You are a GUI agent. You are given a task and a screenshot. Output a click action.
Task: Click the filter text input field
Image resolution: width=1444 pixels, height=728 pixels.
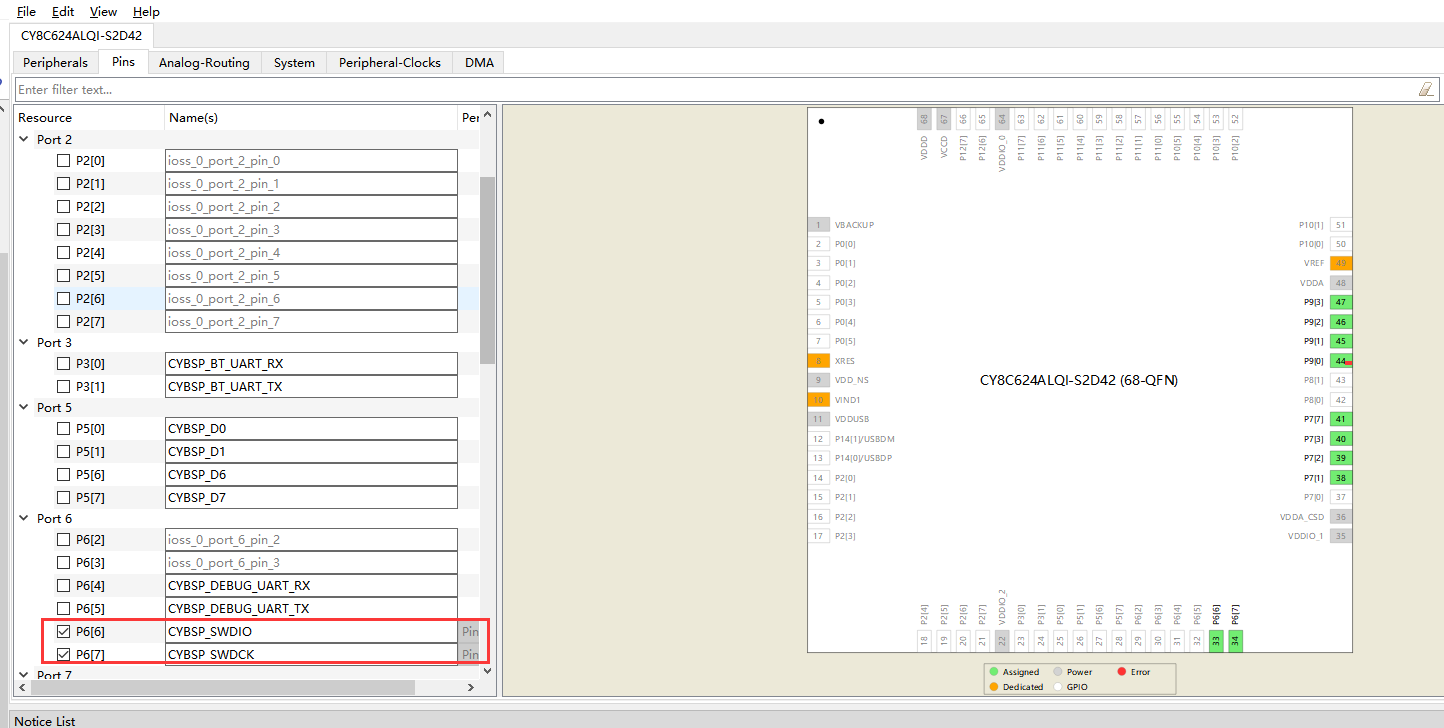tap(700, 89)
